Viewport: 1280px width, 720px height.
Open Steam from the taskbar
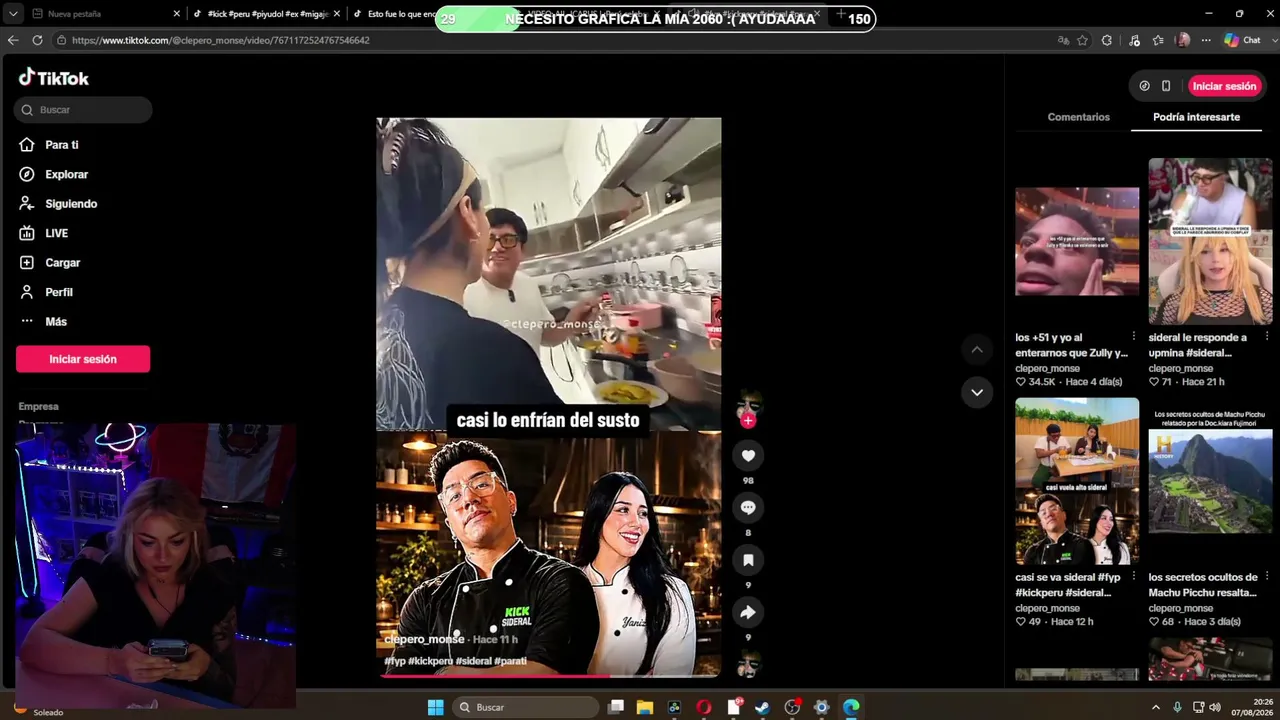[x=763, y=707]
